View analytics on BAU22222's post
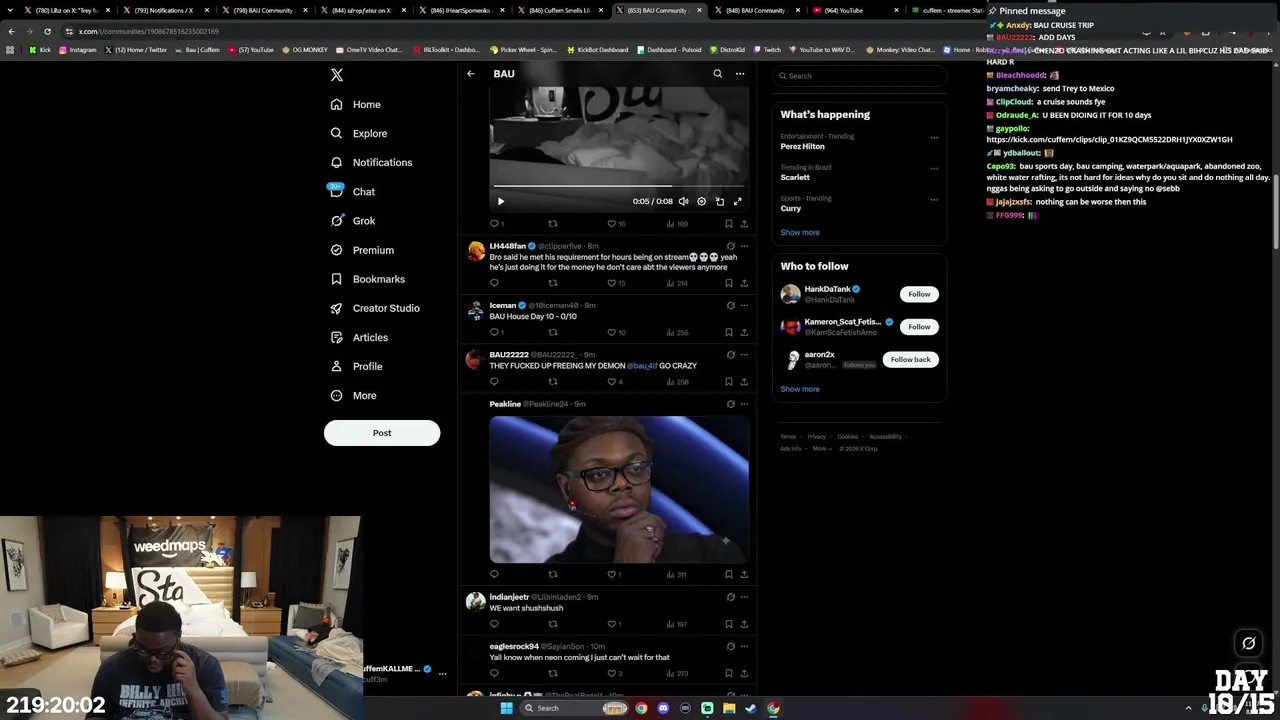 (x=678, y=381)
